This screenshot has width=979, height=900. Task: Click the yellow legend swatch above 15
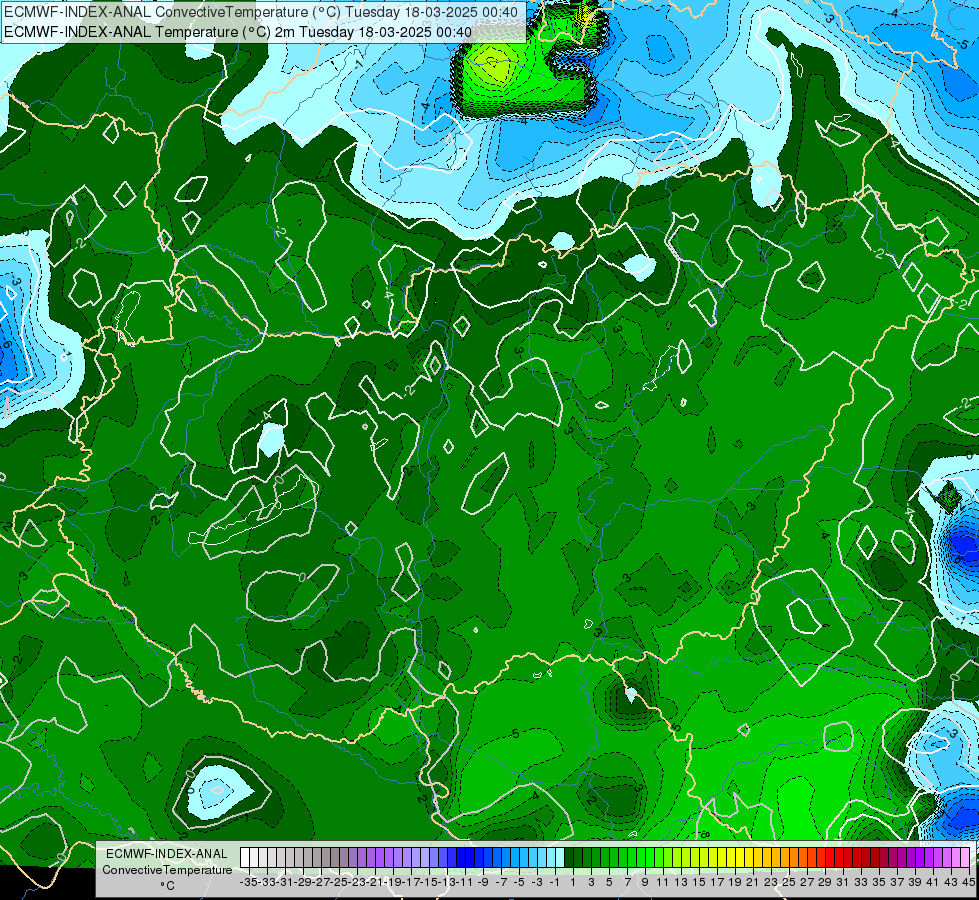tap(695, 857)
